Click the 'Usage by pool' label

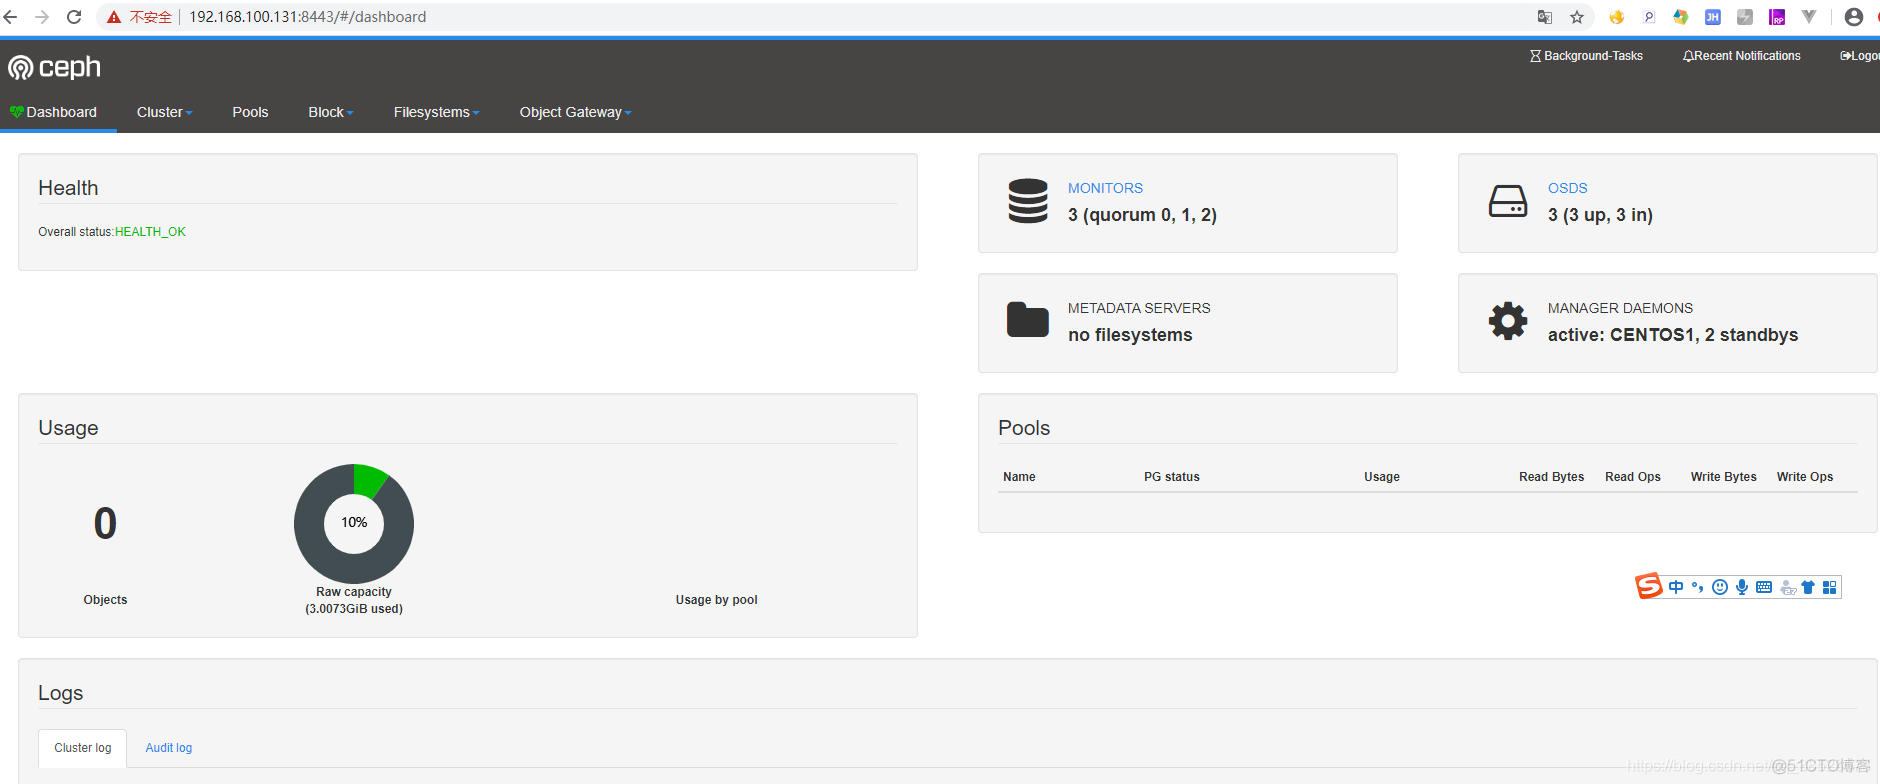pos(716,600)
